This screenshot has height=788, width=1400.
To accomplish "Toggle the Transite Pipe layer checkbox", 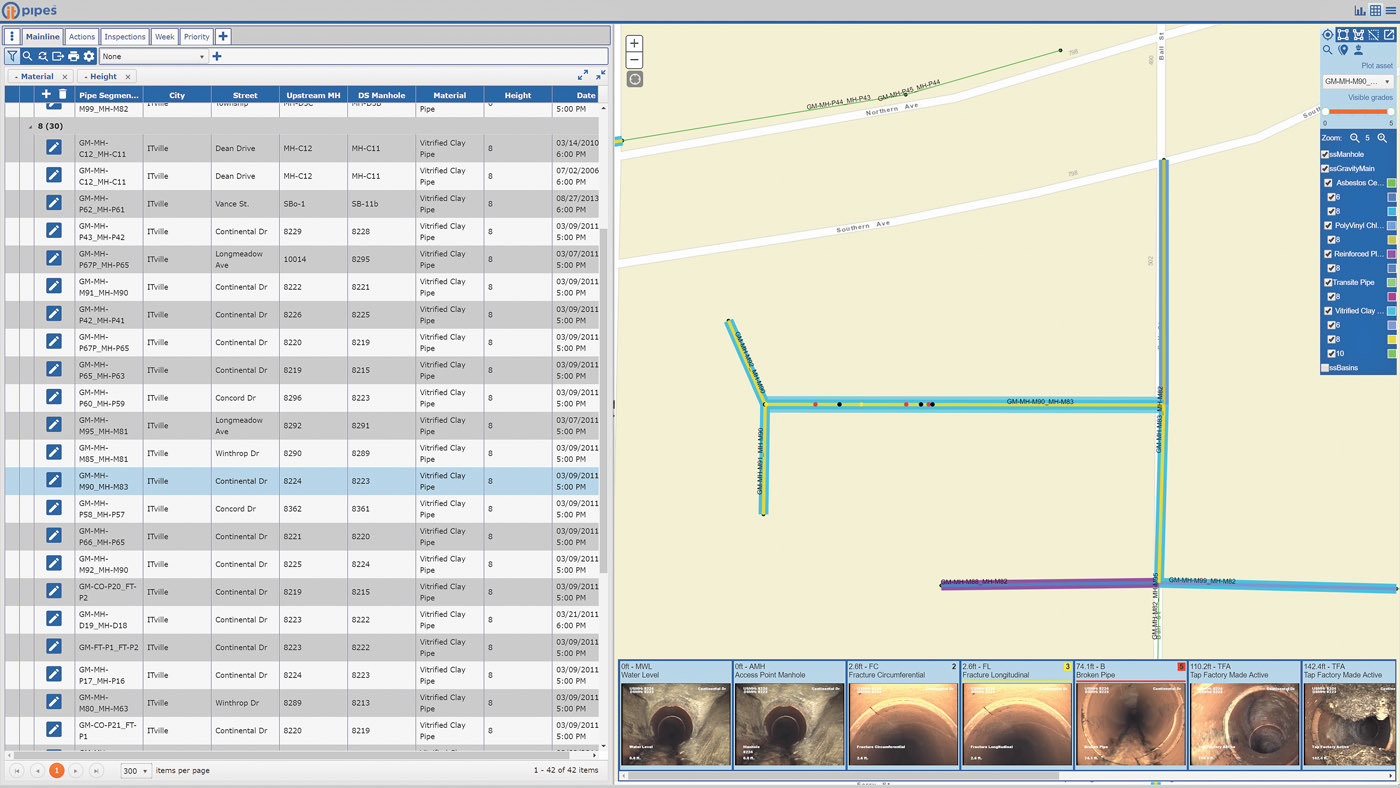I will point(1328,283).
